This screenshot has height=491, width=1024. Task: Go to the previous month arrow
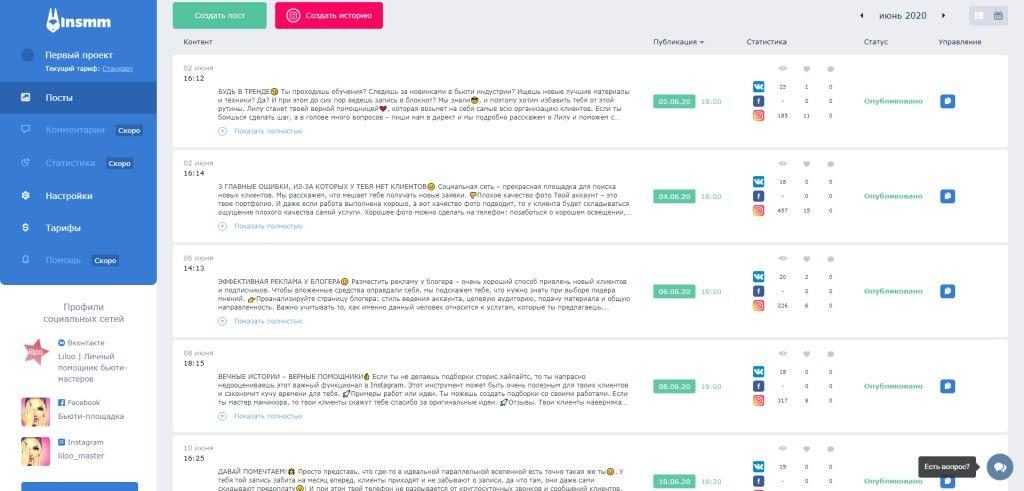tap(861, 16)
